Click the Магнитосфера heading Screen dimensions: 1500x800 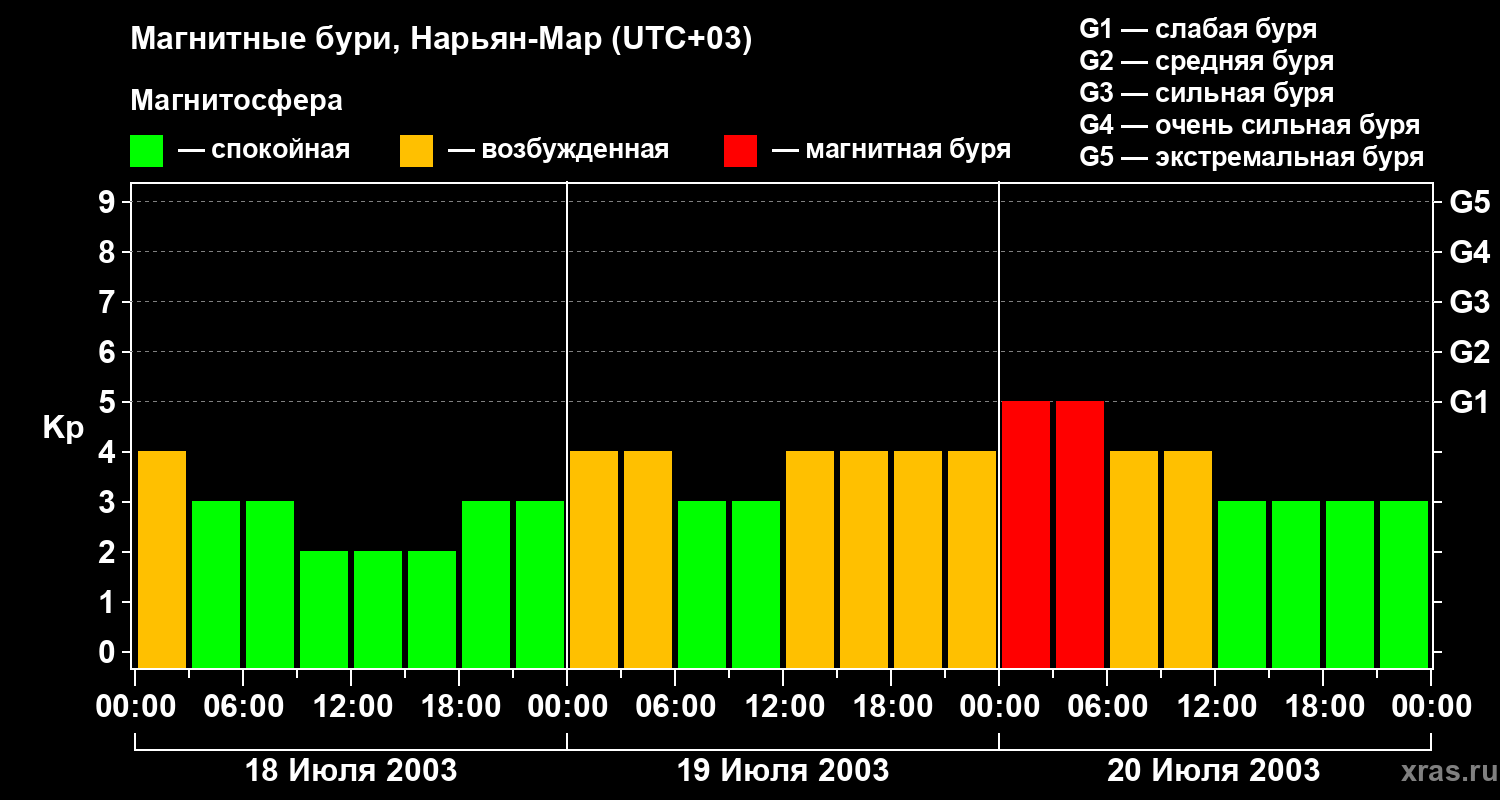click(236, 101)
